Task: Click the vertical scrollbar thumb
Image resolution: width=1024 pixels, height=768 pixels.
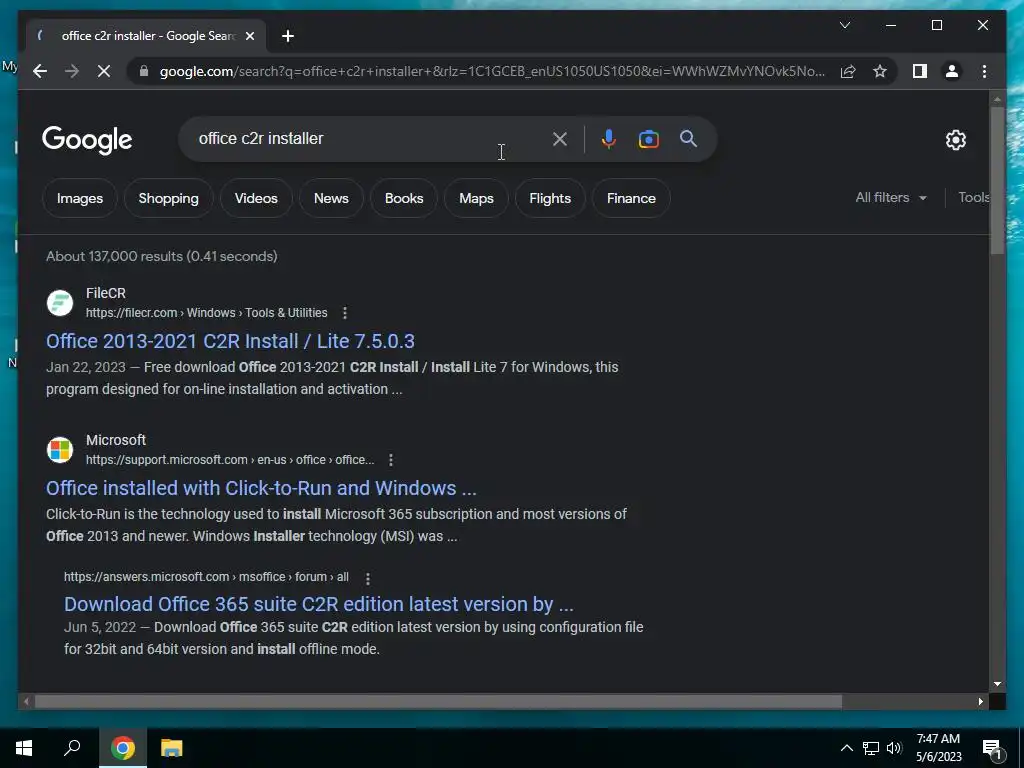Action: click(997, 180)
